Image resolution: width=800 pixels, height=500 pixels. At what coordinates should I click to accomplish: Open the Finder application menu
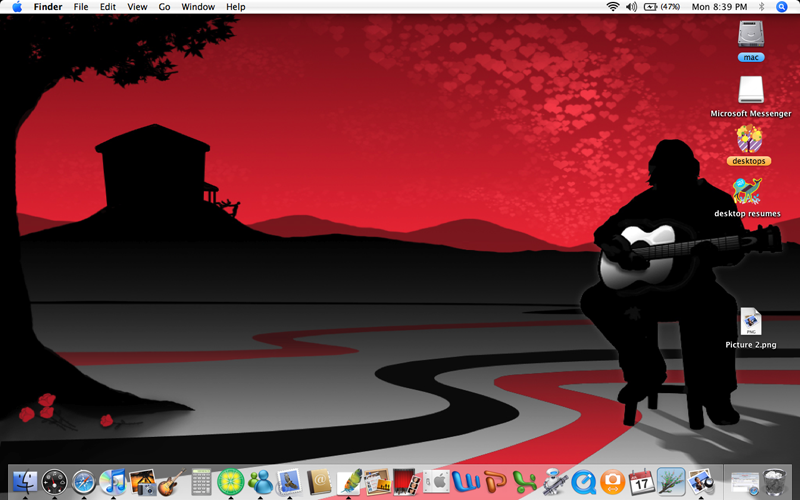click(48, 7)
